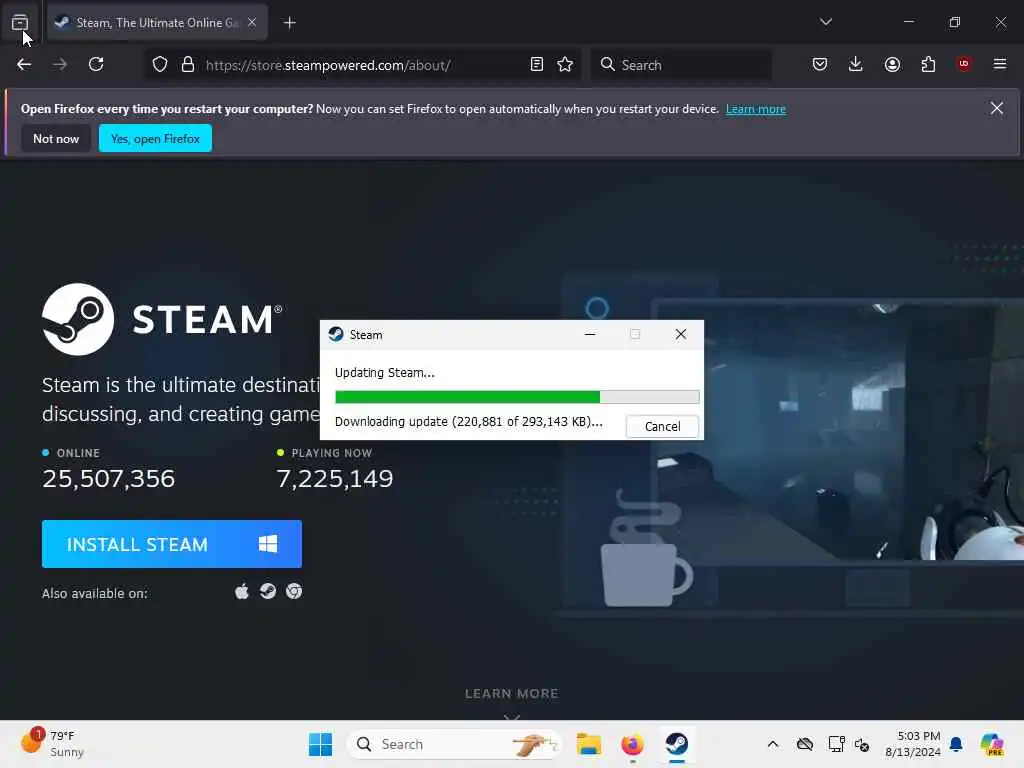Open Steam from the taskbar
Image resolution: width=1024 pixels, height=768 pixels.
coord(677,744)
